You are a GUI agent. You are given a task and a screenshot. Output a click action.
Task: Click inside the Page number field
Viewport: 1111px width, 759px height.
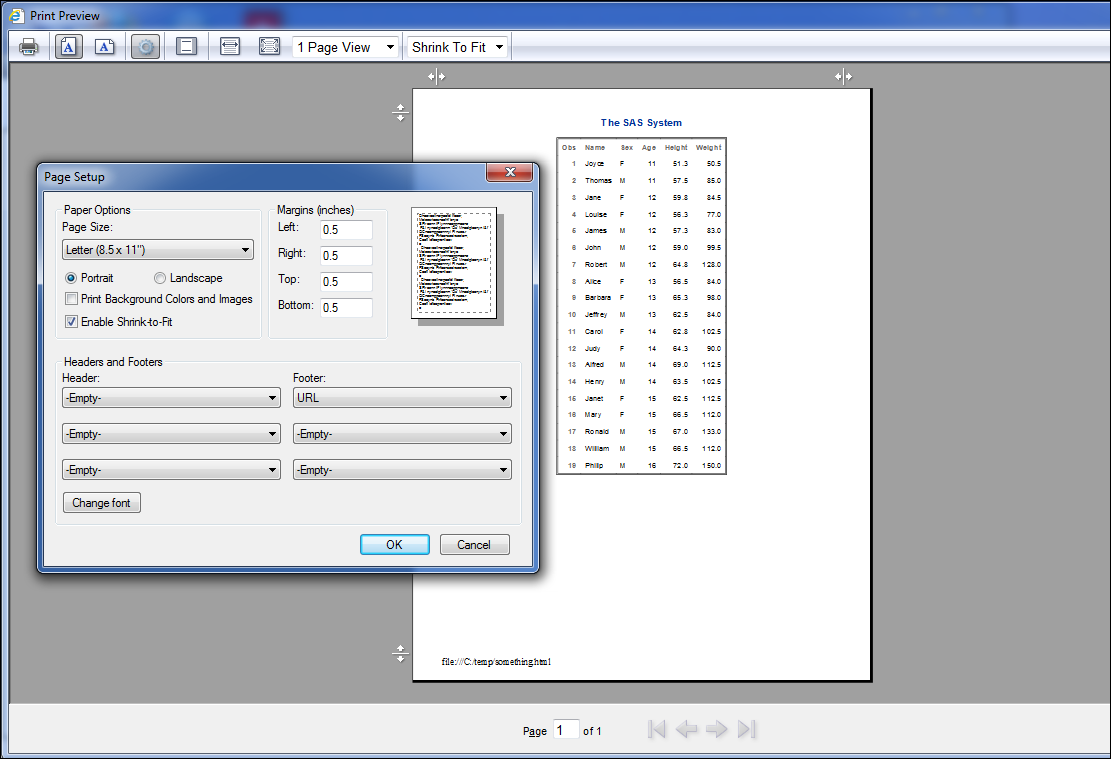click(x=566, y=729)
